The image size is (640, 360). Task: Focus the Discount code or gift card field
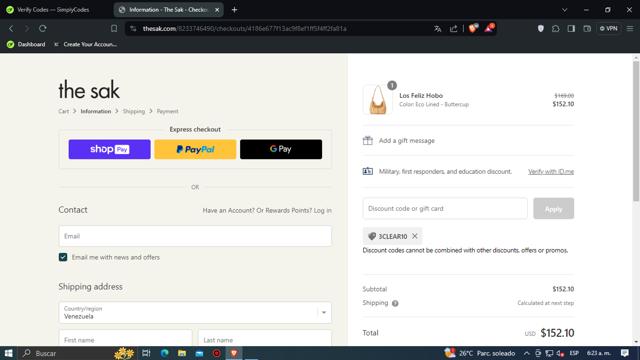click(445, 209)
